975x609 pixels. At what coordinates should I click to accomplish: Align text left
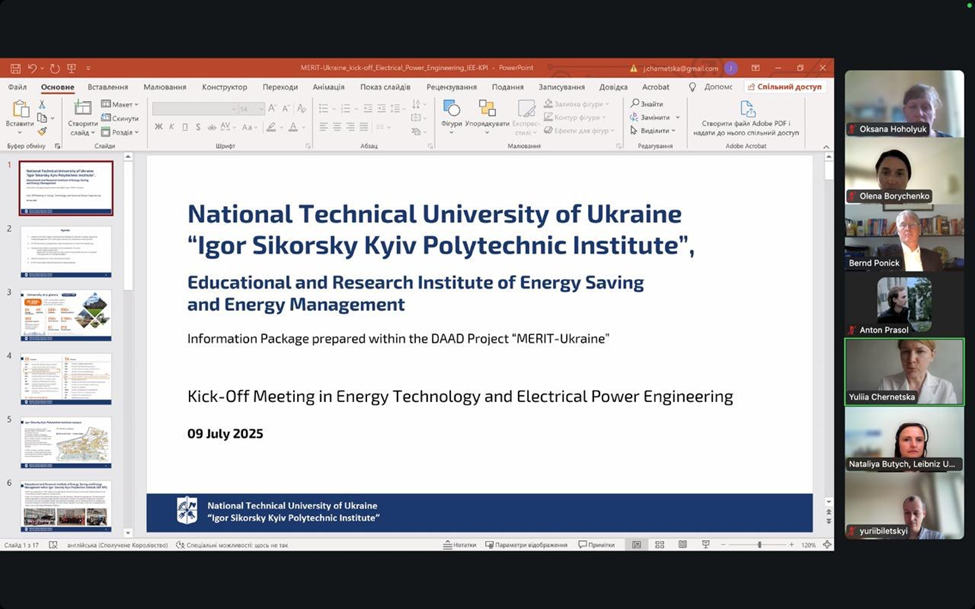(x=323, y=127)
